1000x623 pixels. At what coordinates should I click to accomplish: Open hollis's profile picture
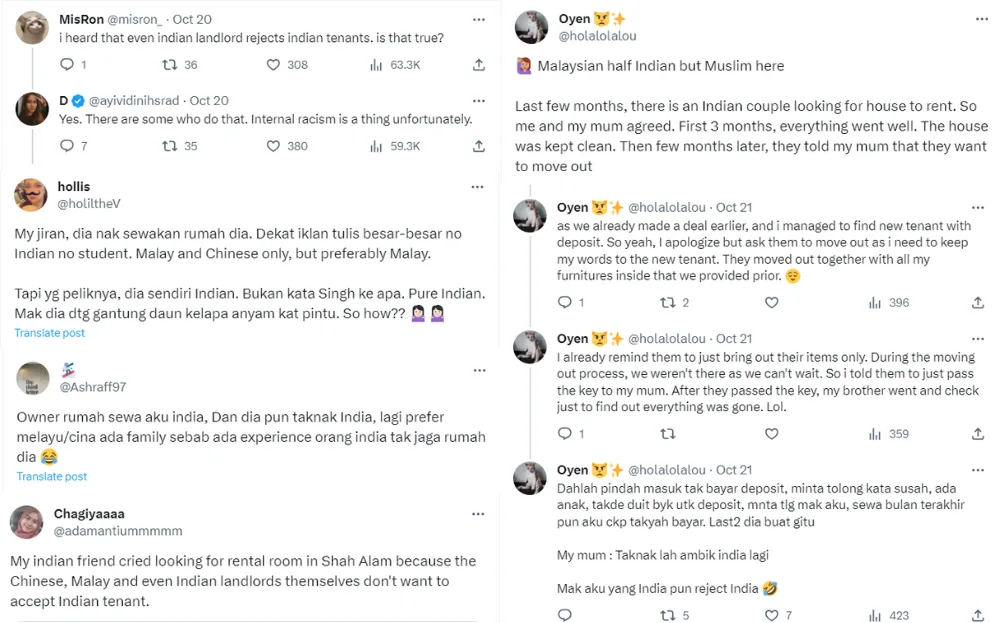(x=32, y=194)
